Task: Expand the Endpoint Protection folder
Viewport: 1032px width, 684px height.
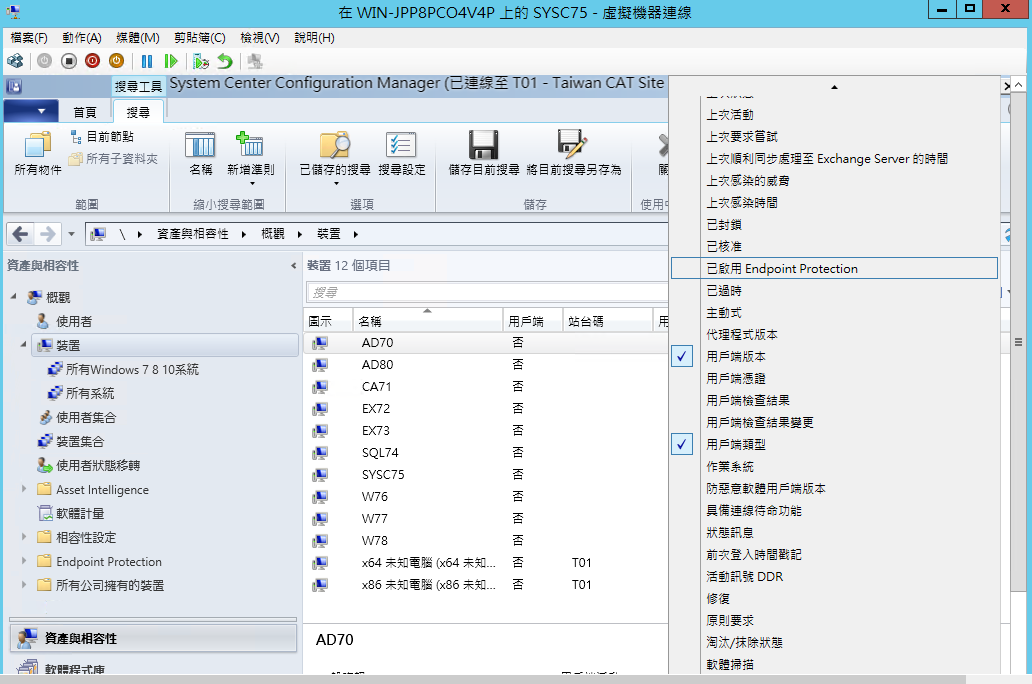Action: [24, 561]
